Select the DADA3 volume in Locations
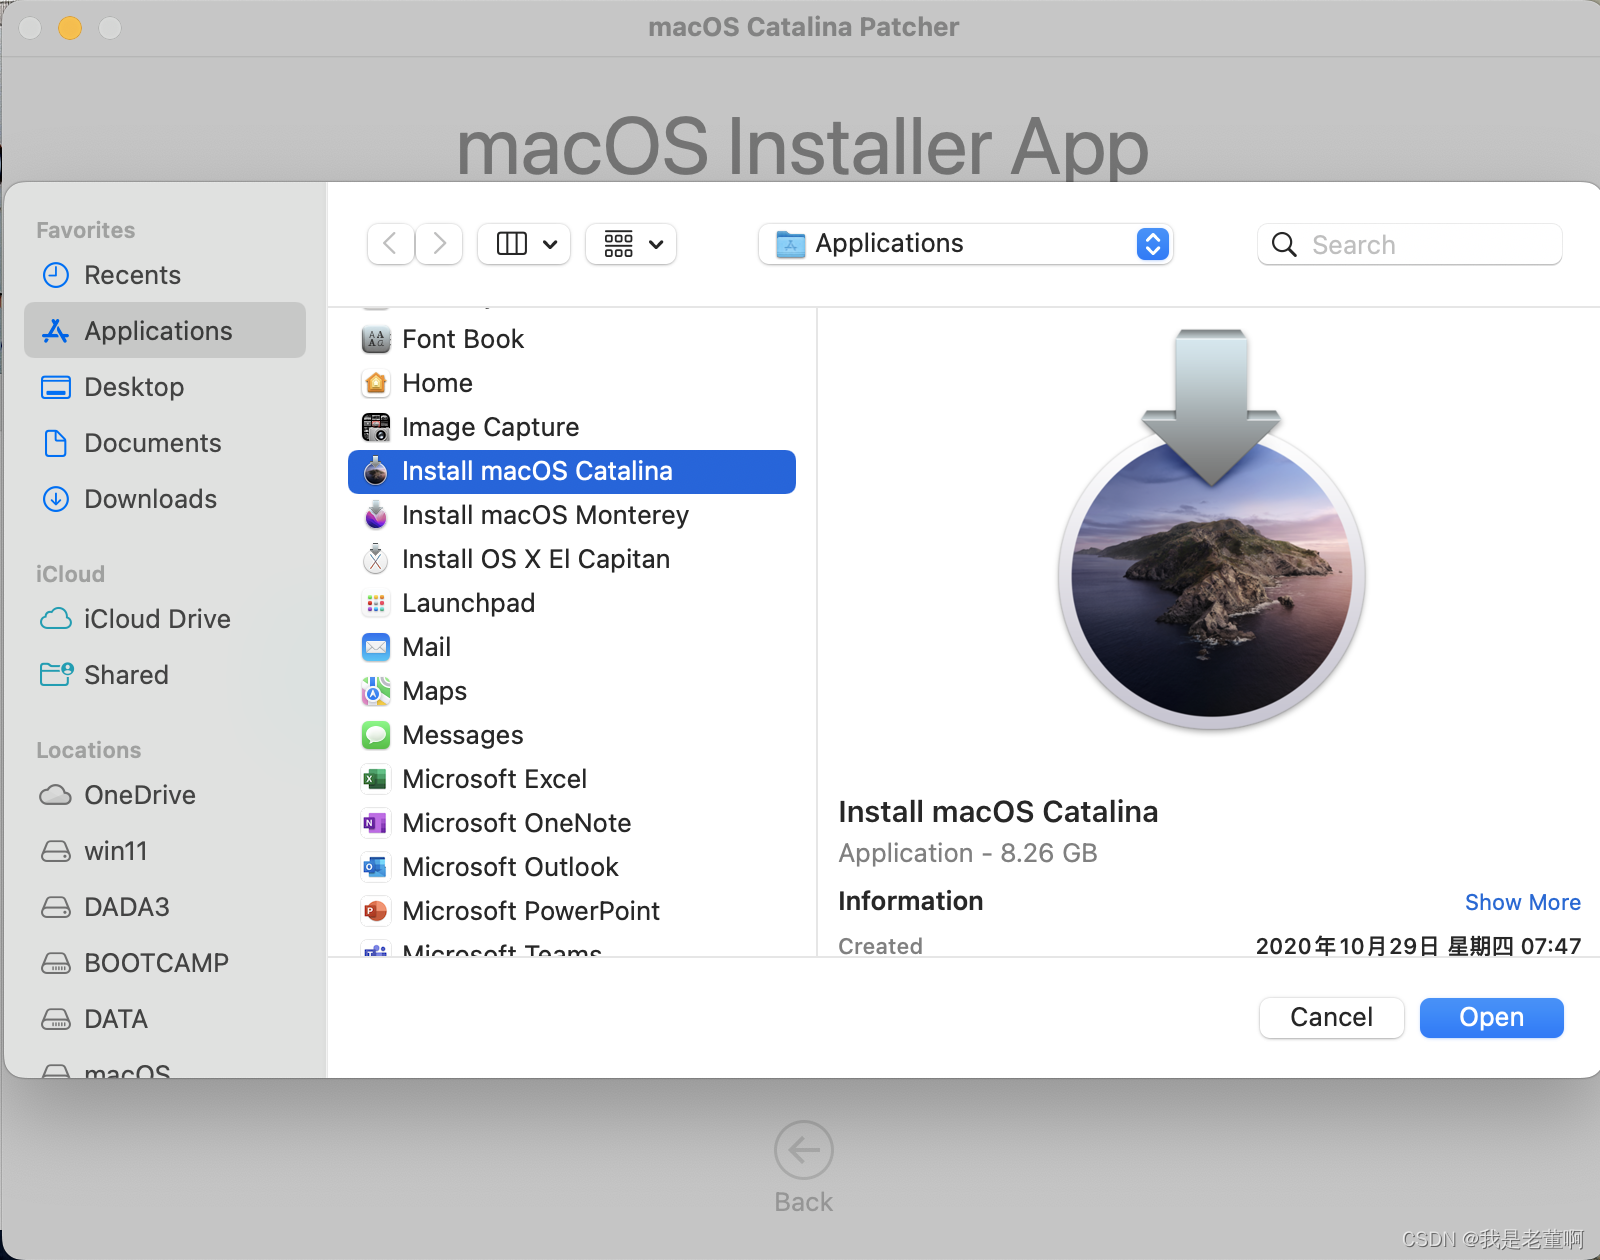1600x1260 pixels. coord(165,907)
